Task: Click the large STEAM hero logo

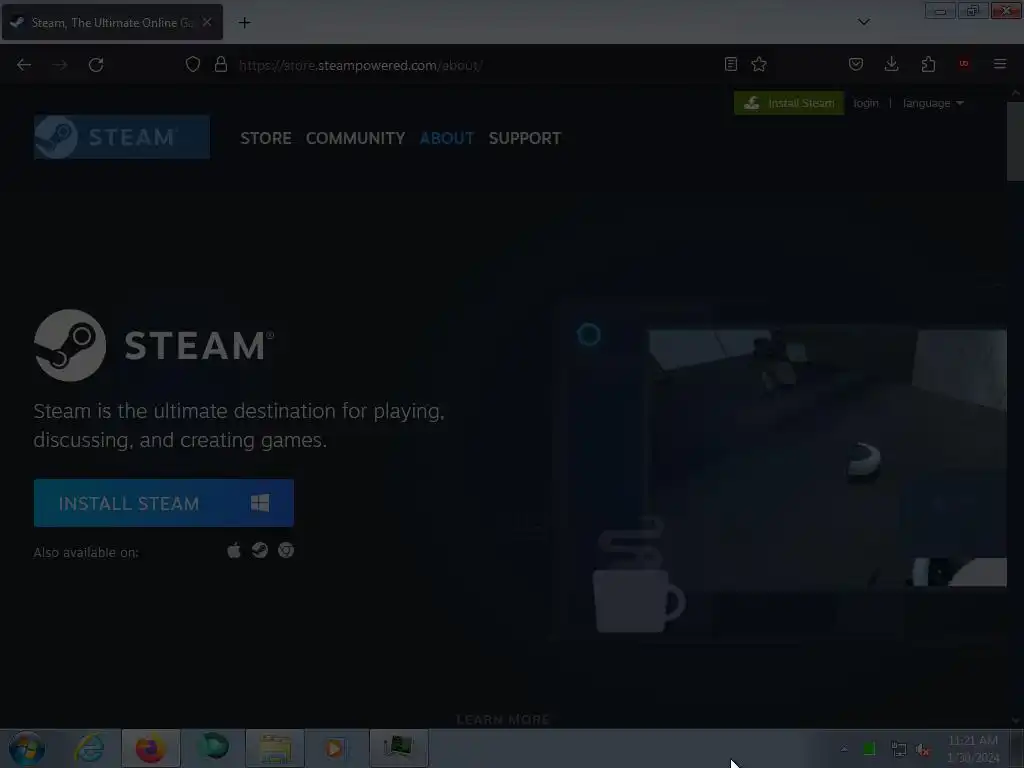Action: 154,345
